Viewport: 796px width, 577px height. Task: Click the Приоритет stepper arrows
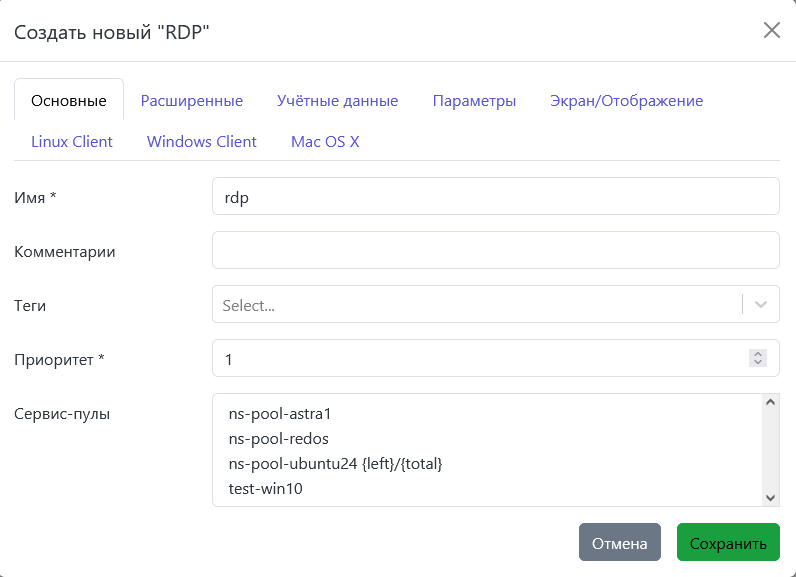click(x=758, y=358)
